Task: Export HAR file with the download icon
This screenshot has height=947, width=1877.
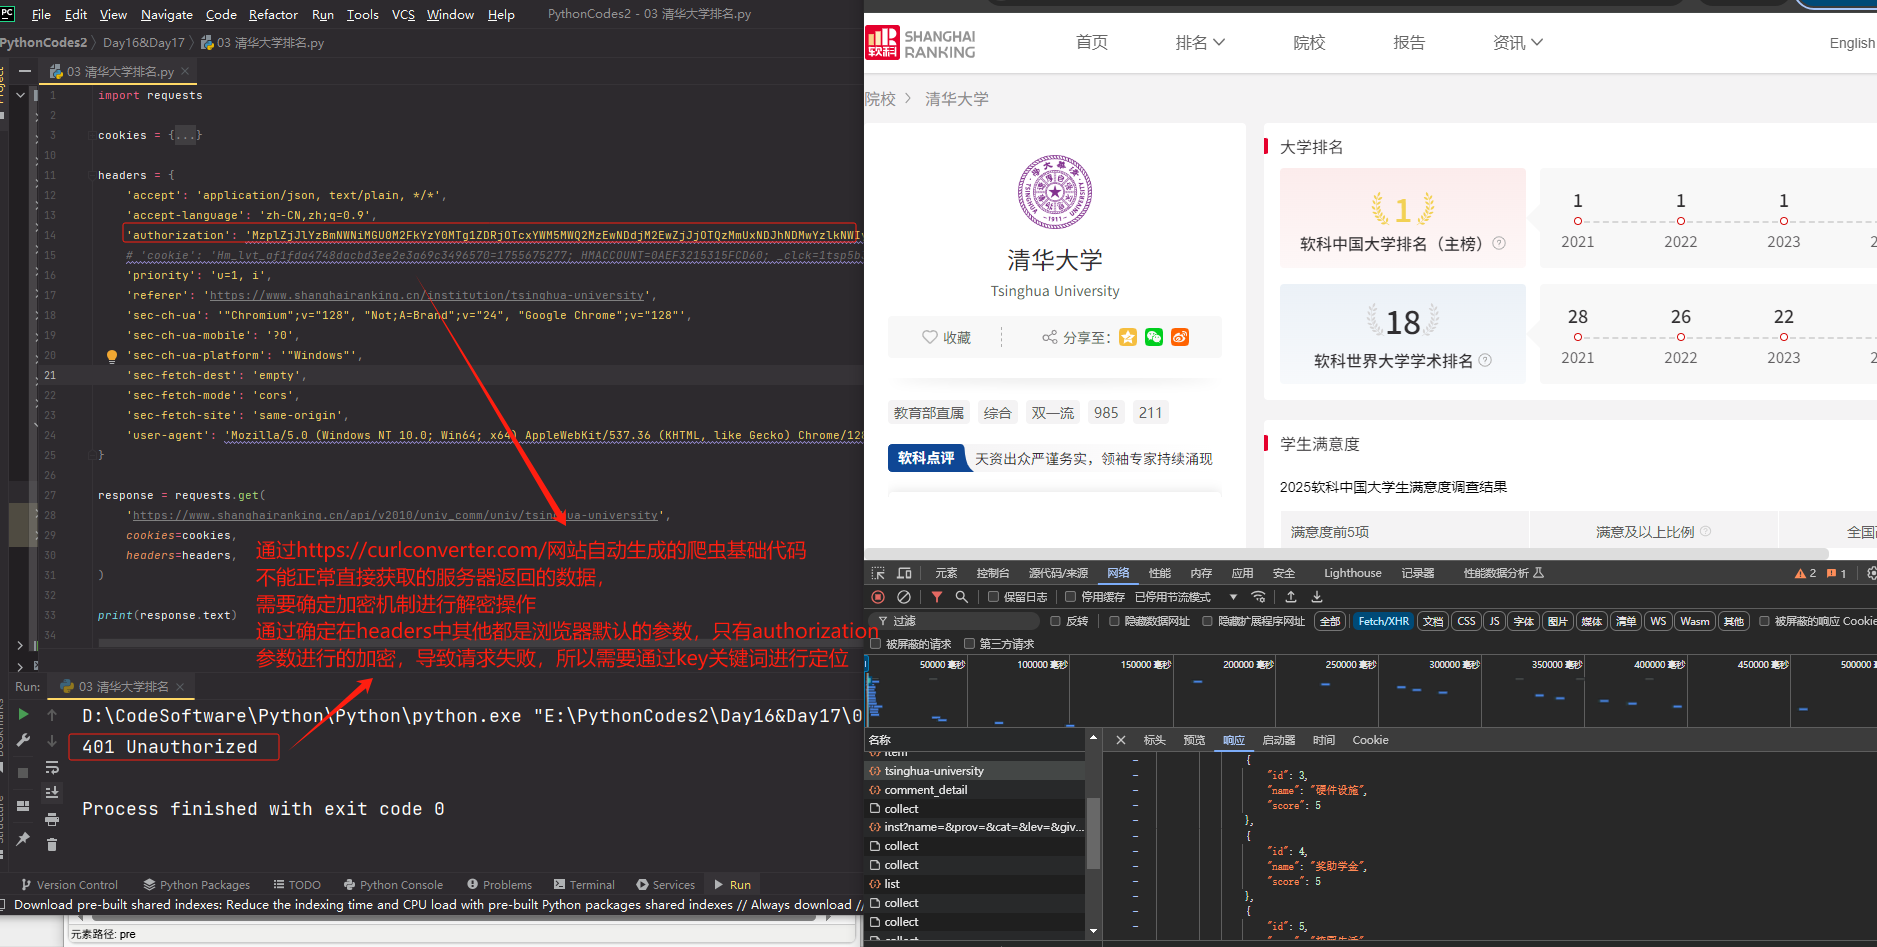Action: pyautogui.click(x=1317, y=597)
